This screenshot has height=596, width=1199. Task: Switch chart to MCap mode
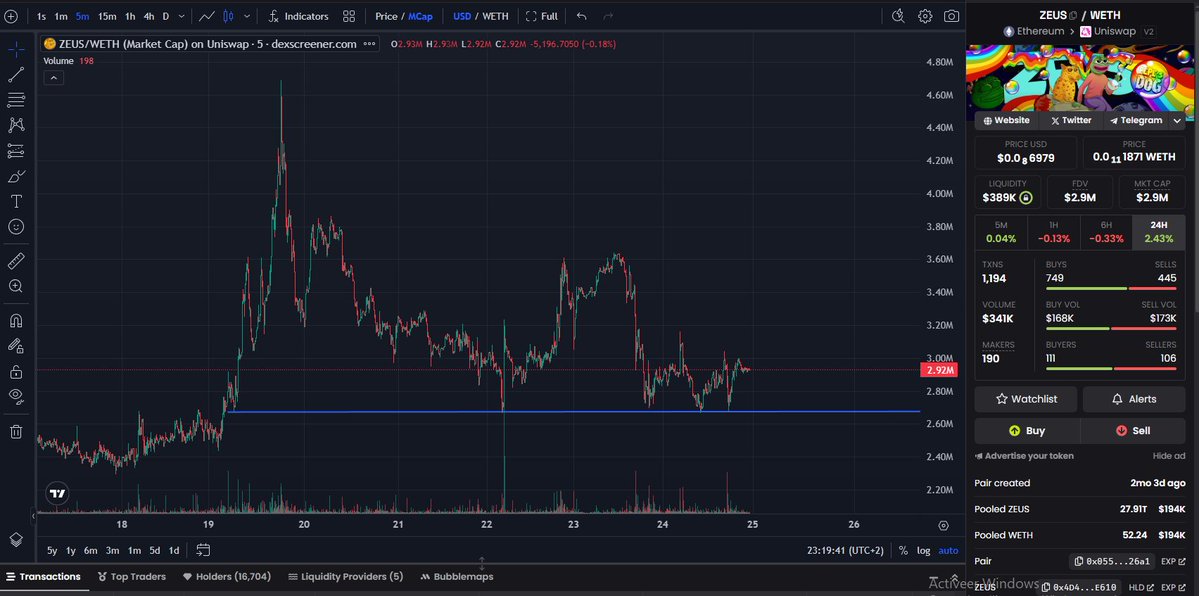click(x=420, y=16)
